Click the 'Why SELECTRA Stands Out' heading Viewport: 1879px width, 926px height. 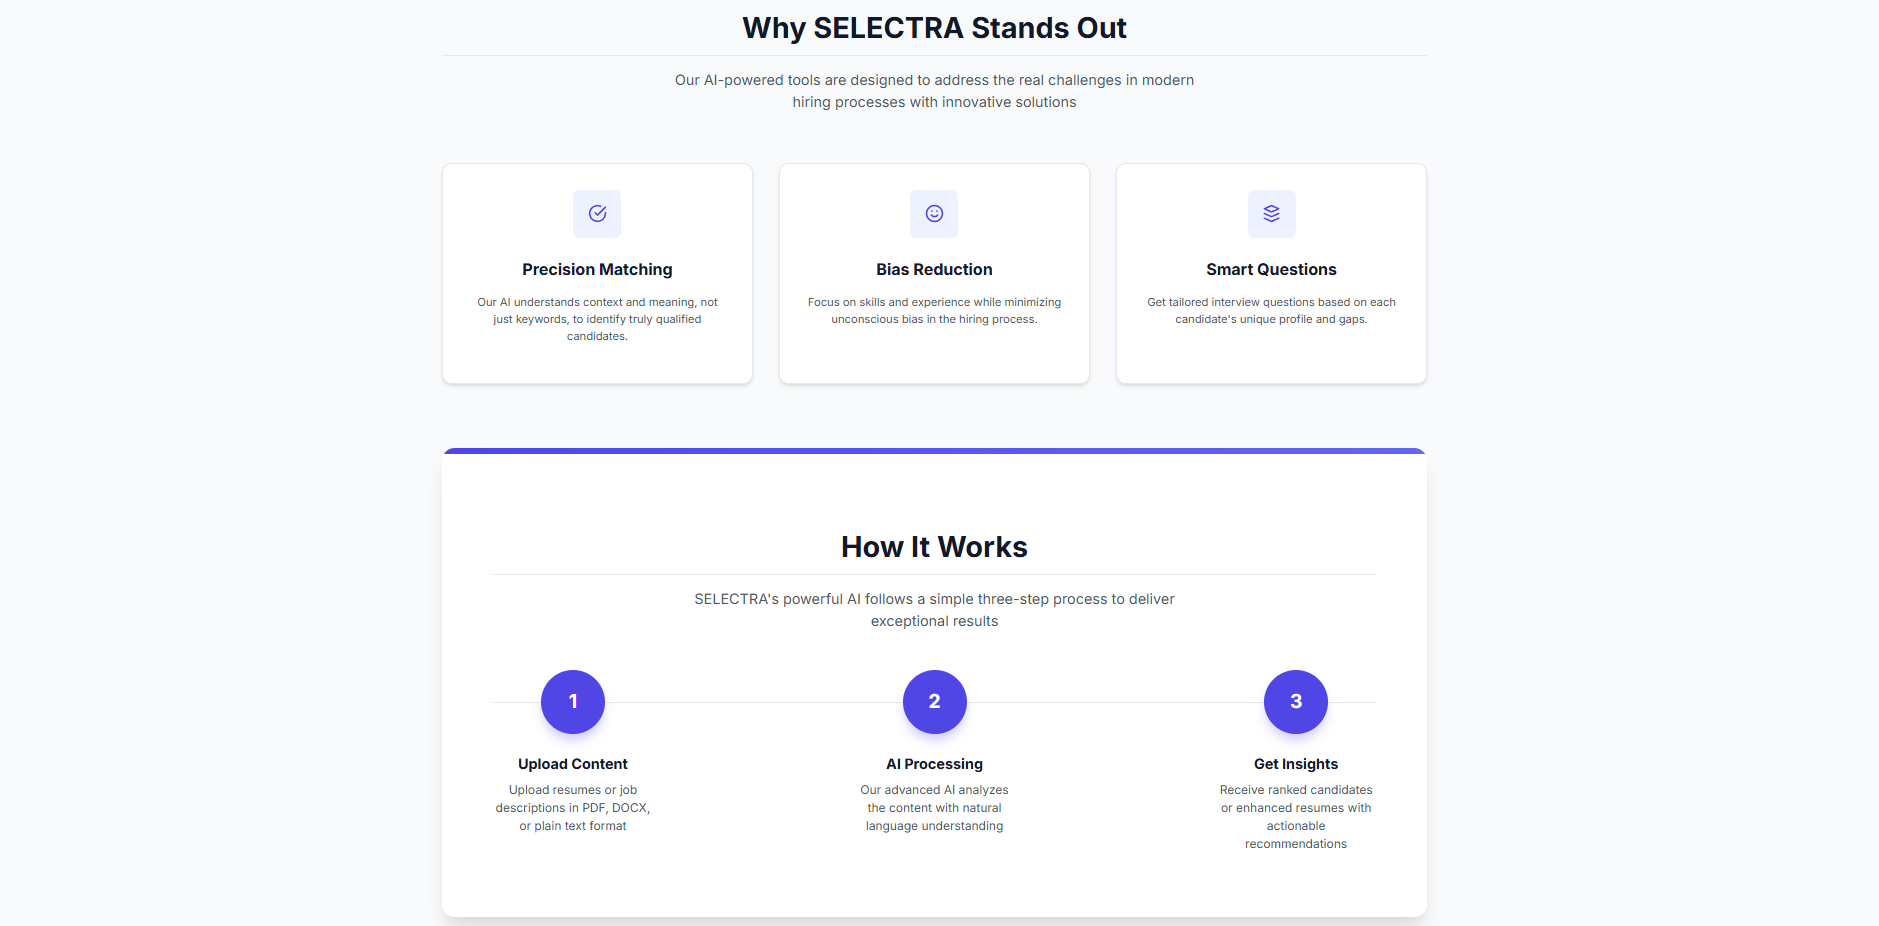pyautogui.click(x=934, y=28)
